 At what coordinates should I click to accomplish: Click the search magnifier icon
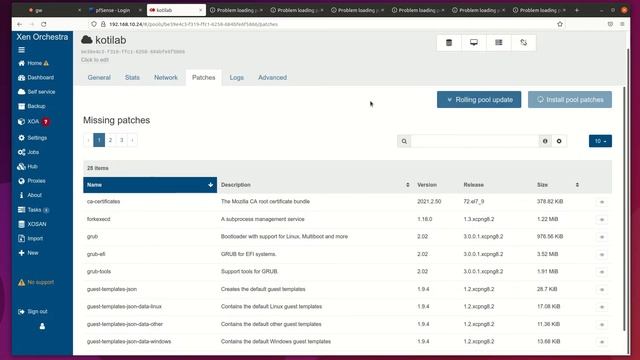[404, 141]
